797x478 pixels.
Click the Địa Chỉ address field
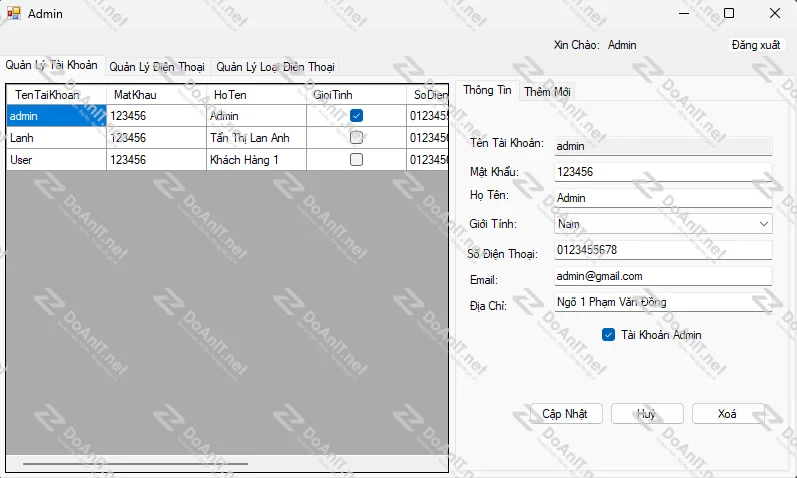pyautogui.click(x=662, y=302)
